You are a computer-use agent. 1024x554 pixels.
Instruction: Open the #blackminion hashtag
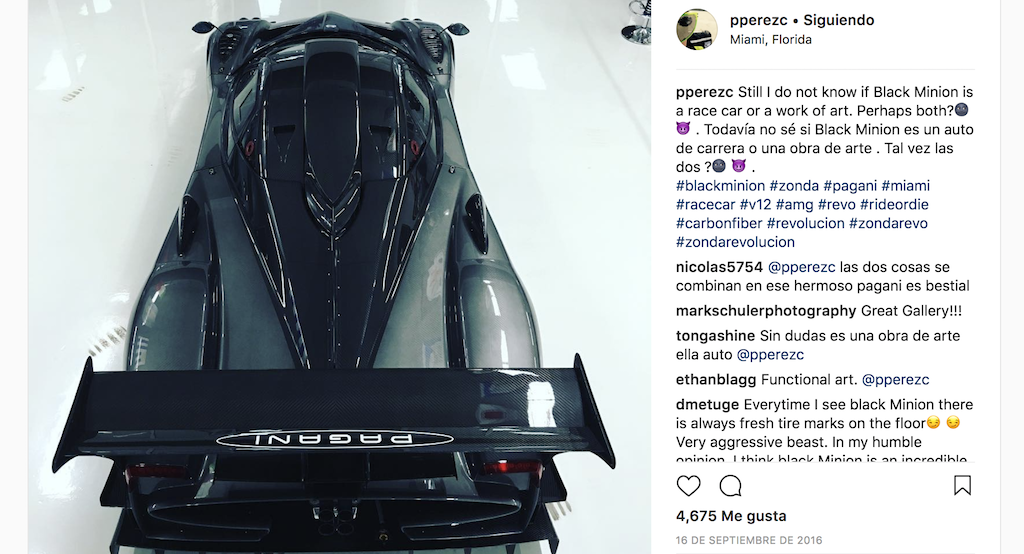click(x=720, y=186)
